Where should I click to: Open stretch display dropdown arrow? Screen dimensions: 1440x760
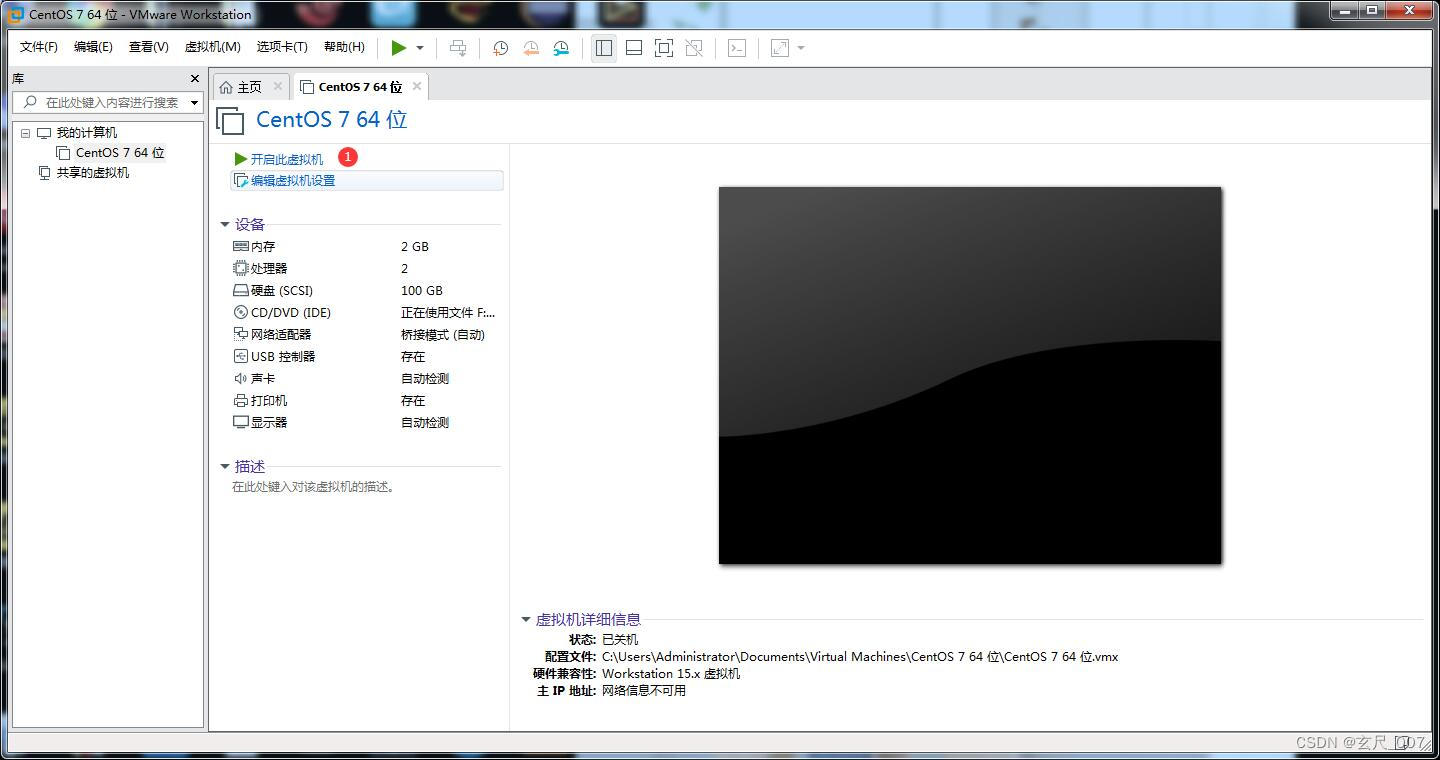click(801, 48)
